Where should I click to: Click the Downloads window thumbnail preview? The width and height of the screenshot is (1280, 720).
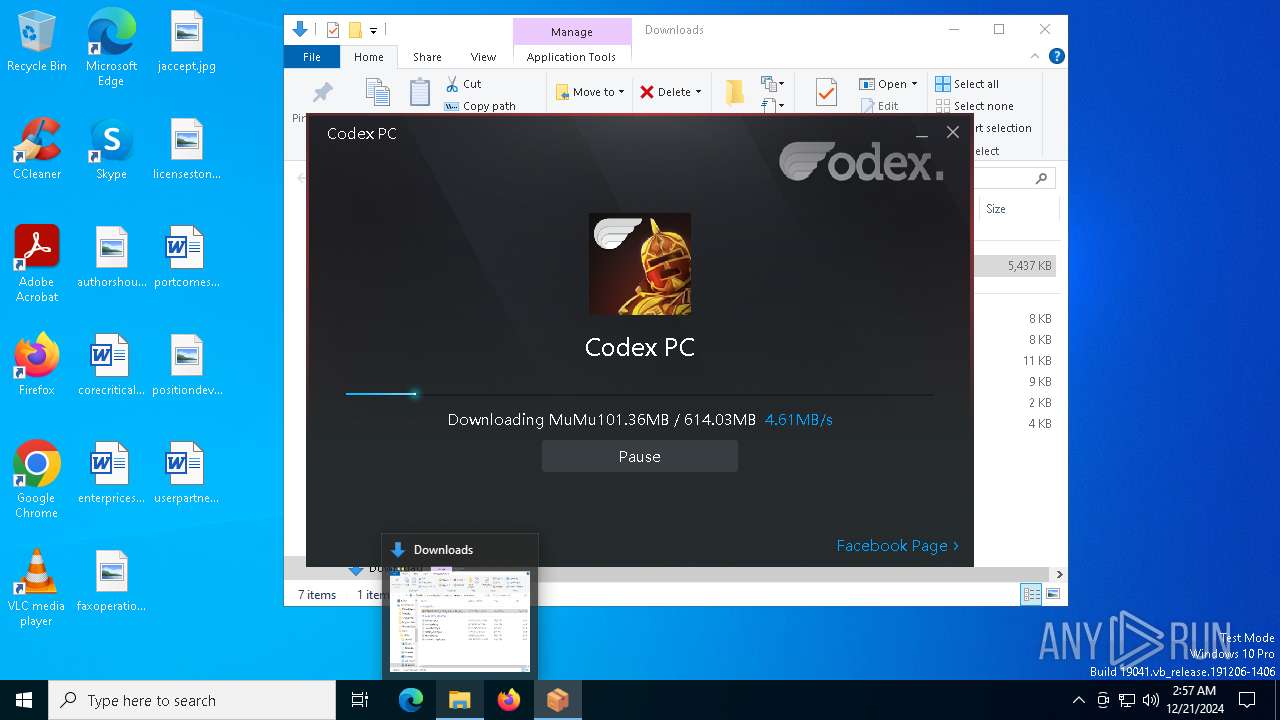pyautogui.click(x=460, y=621)
